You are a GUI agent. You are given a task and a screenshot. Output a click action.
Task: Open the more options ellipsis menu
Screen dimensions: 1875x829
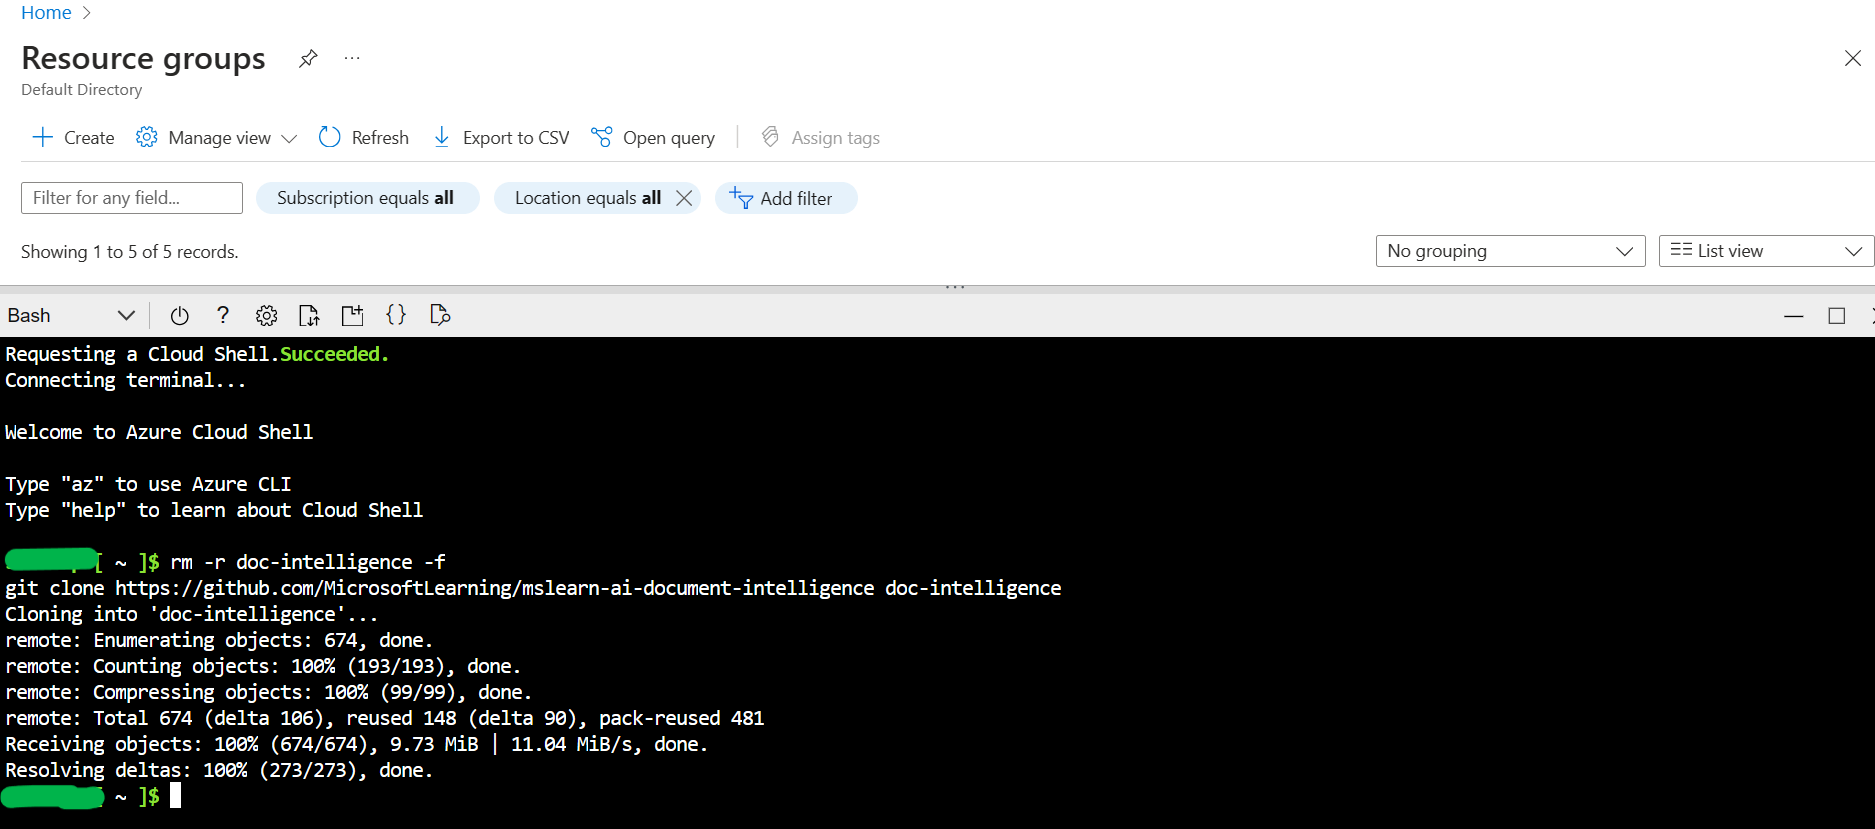[x=352, y=58]
